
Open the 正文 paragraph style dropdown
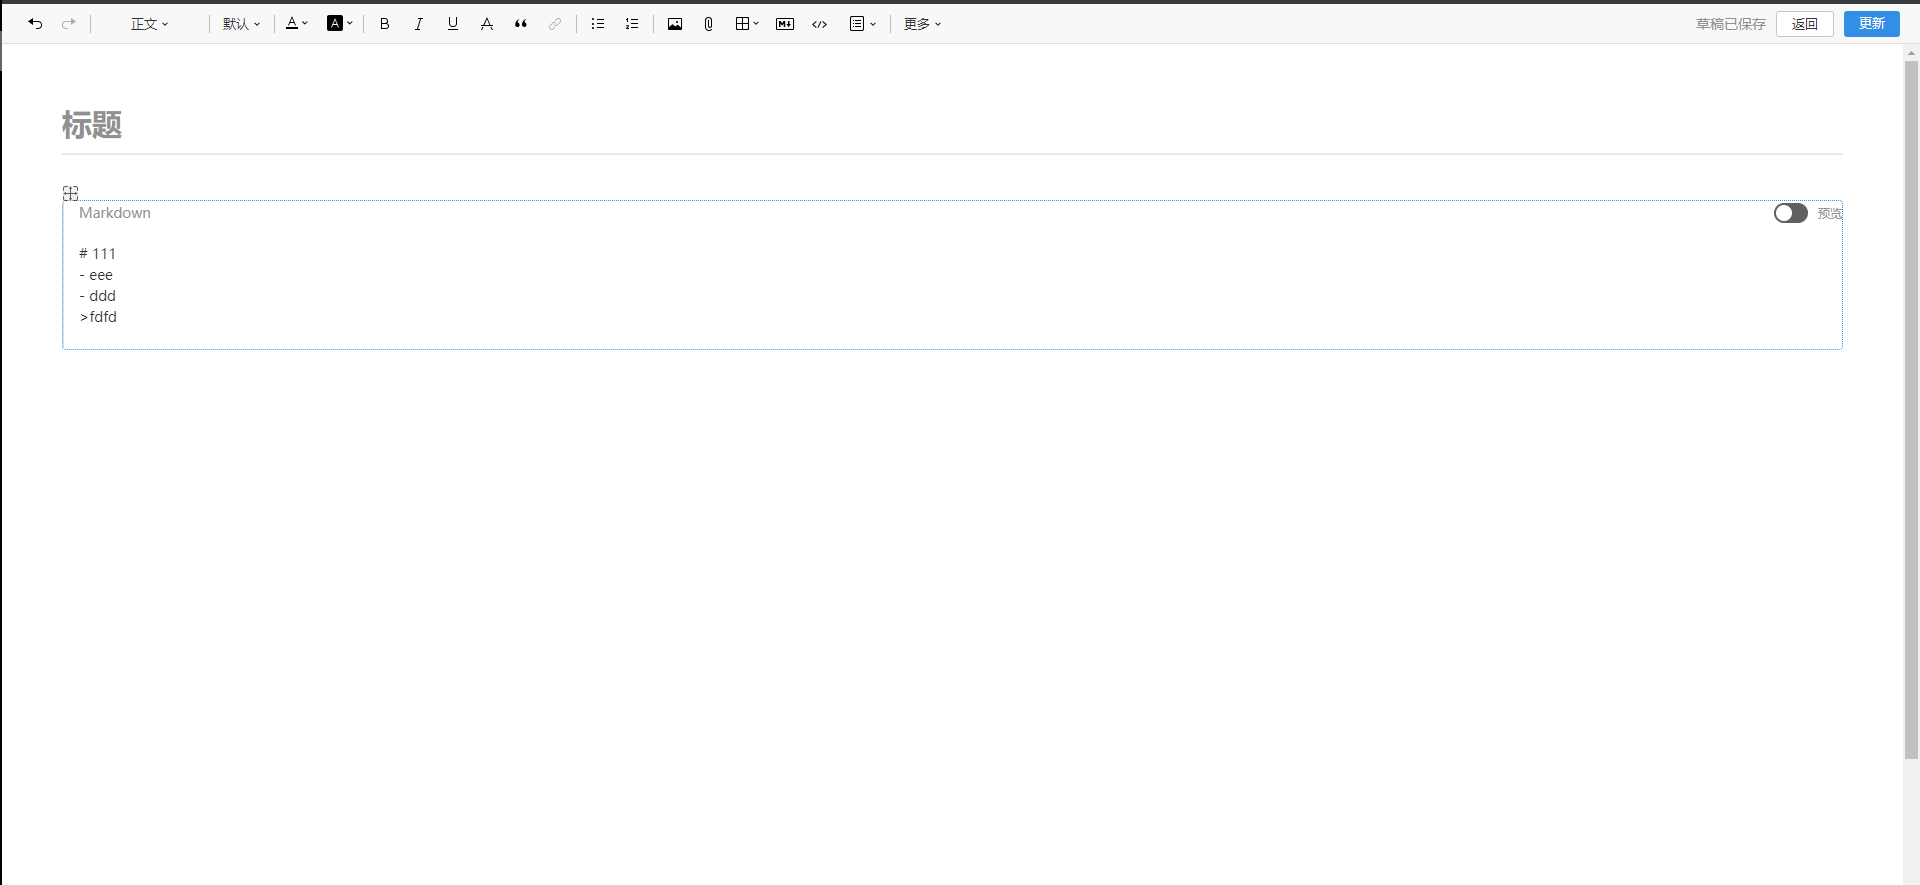click(x=150, y=24)
